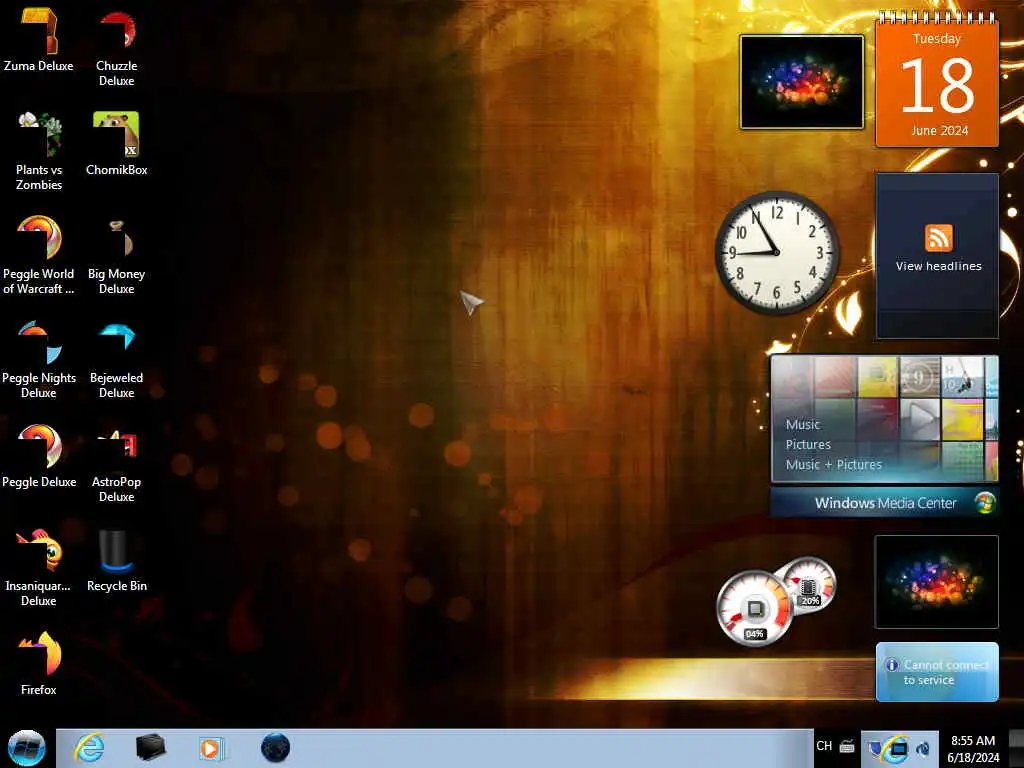This screenshot has height=768, width=1024.
Task: Open the taskbar clock showing 8:55 AM
Action: tap(973, 748)
